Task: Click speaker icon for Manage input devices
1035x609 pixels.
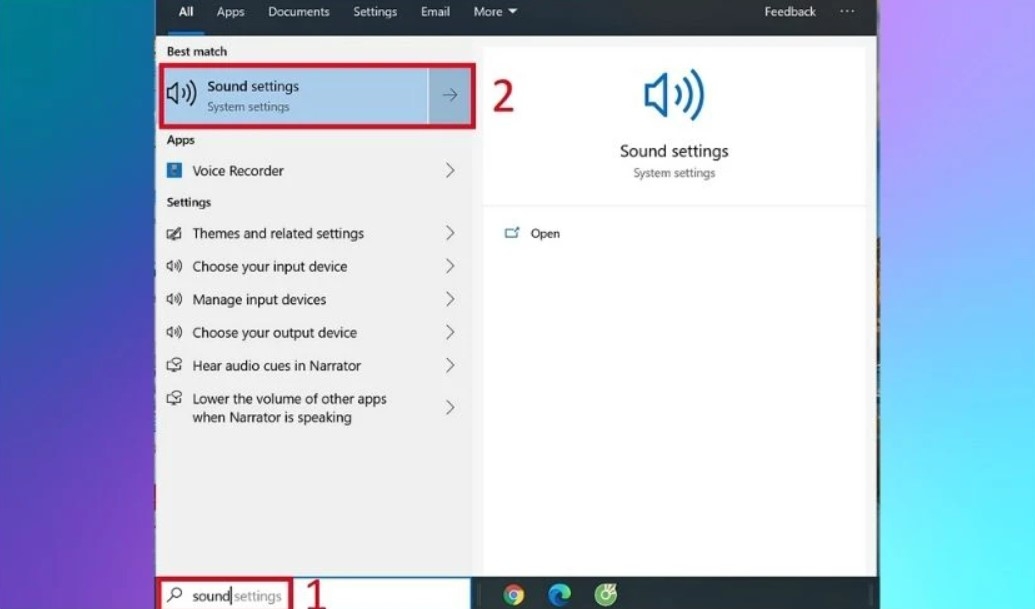Action: 174,299
